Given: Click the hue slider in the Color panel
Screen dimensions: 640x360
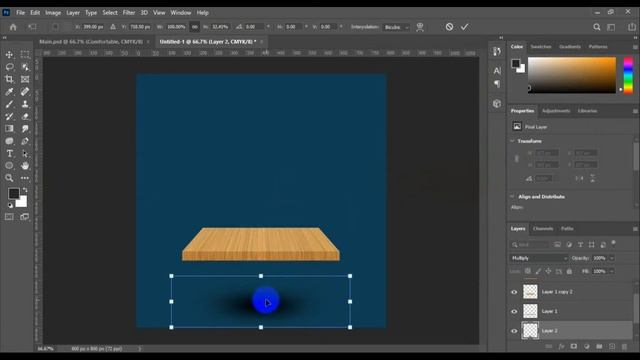Looking at the screenshot, I should pyautogui.click(x=628, y=75).
